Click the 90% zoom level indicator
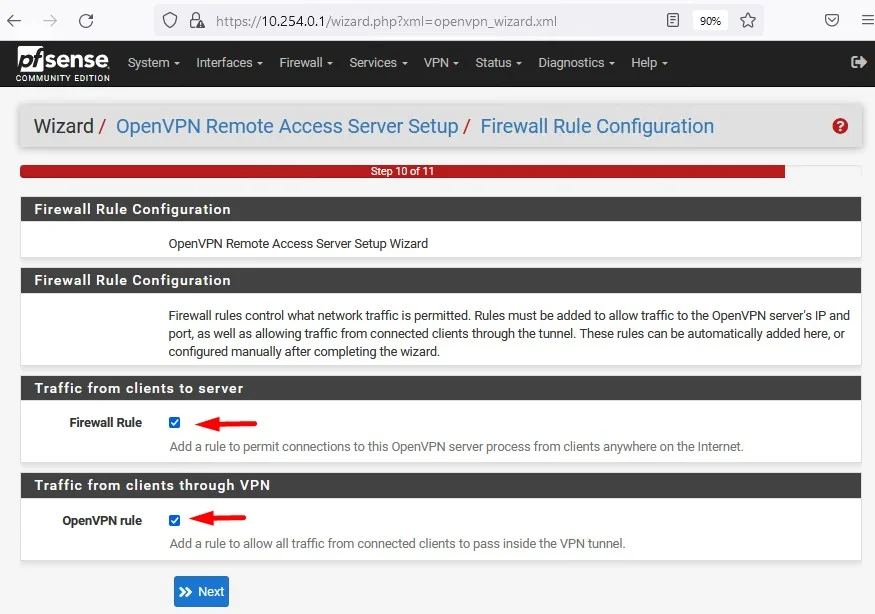The width and height of the screenshot is (875, 614). point(710,21)
